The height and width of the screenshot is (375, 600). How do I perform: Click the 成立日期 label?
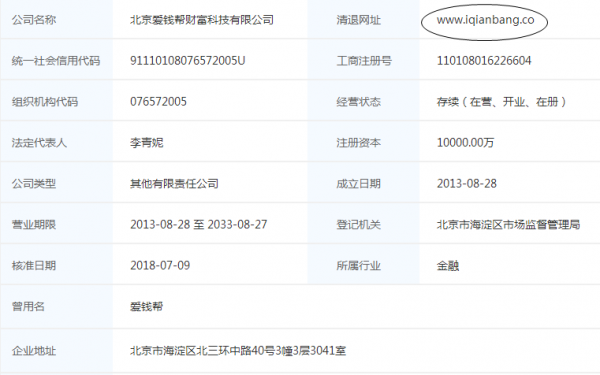tap(359, 184)
